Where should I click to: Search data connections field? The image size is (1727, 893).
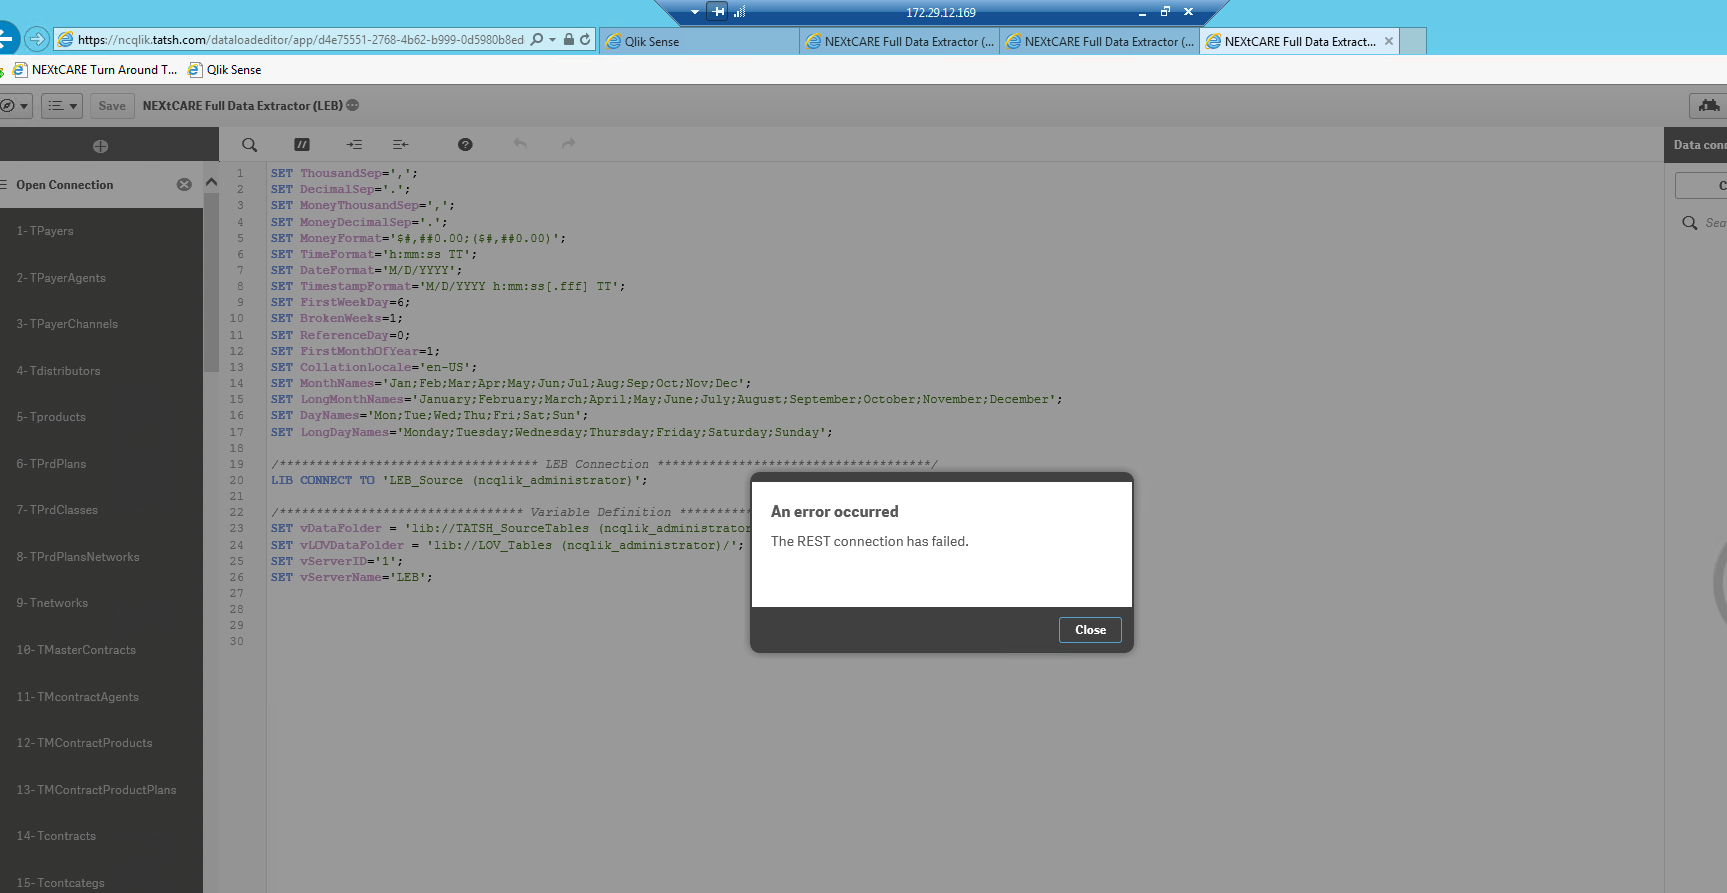1704,223
